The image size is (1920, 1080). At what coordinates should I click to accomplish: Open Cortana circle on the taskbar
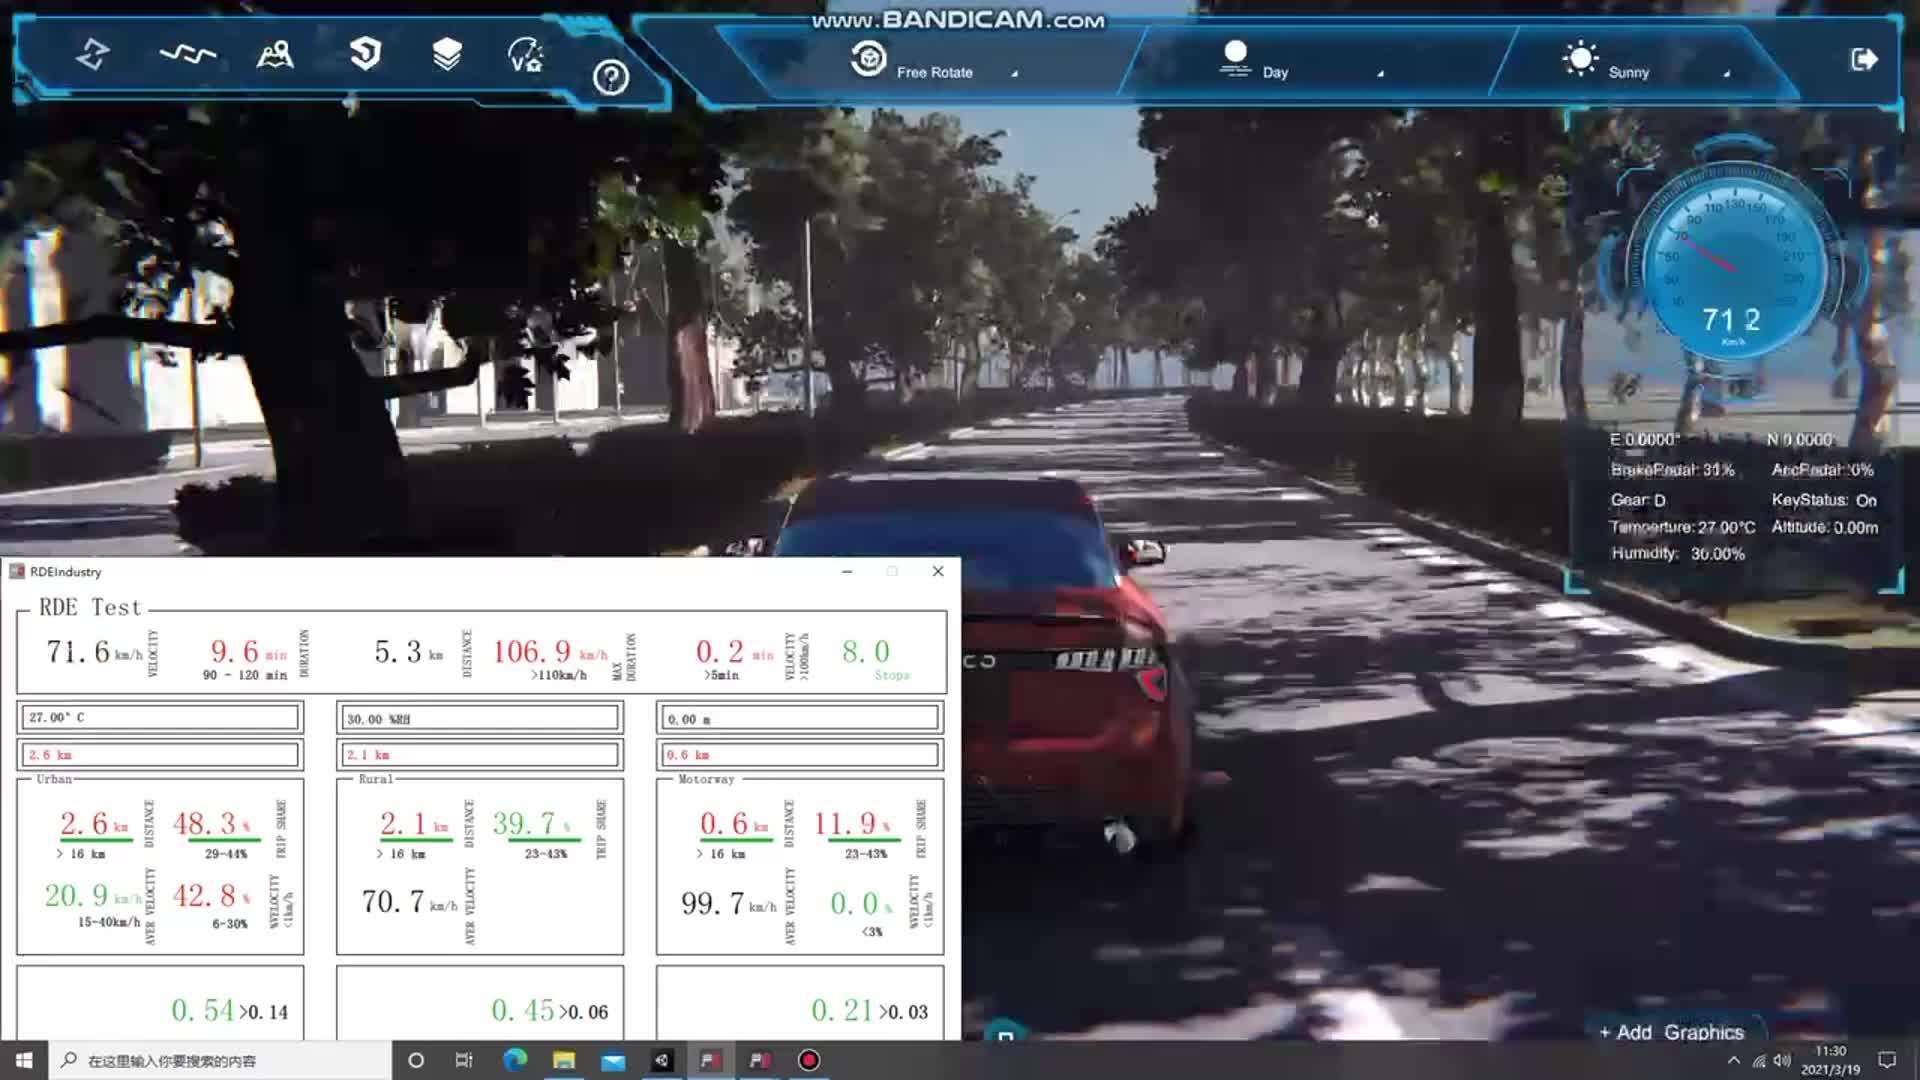pos(416,1060)
